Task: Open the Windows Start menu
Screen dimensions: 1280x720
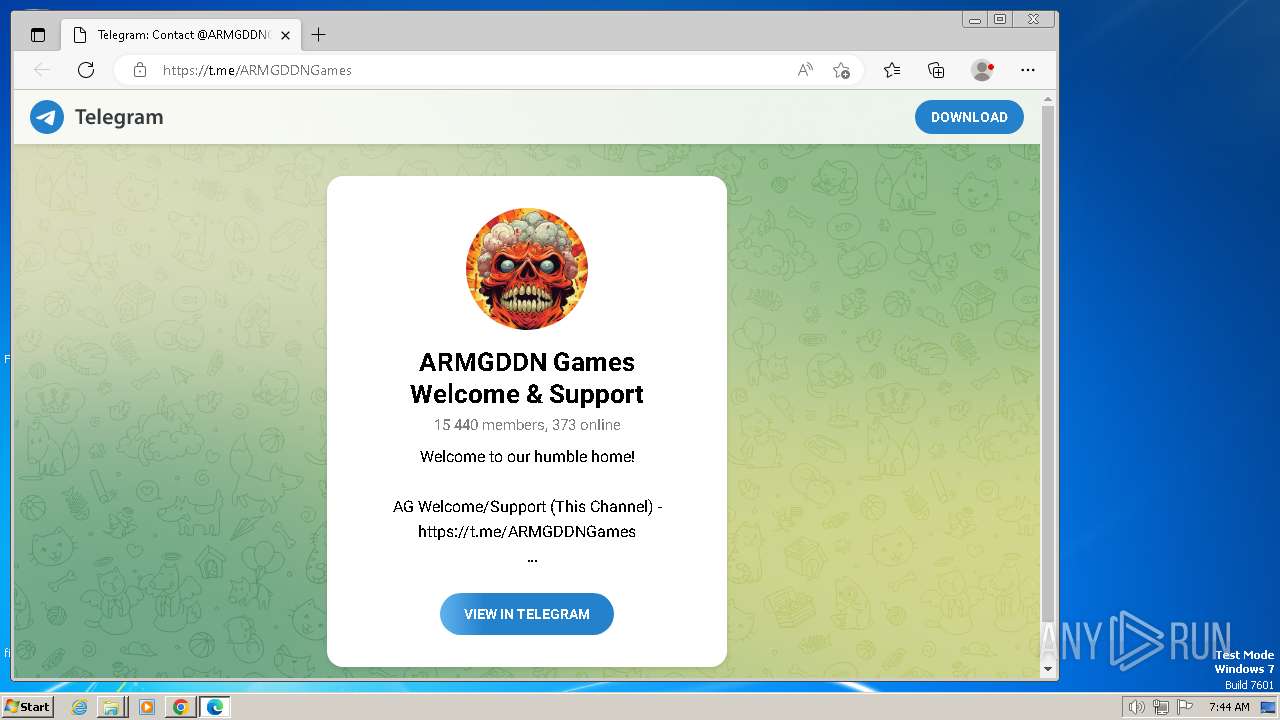Action: point(27,707)
